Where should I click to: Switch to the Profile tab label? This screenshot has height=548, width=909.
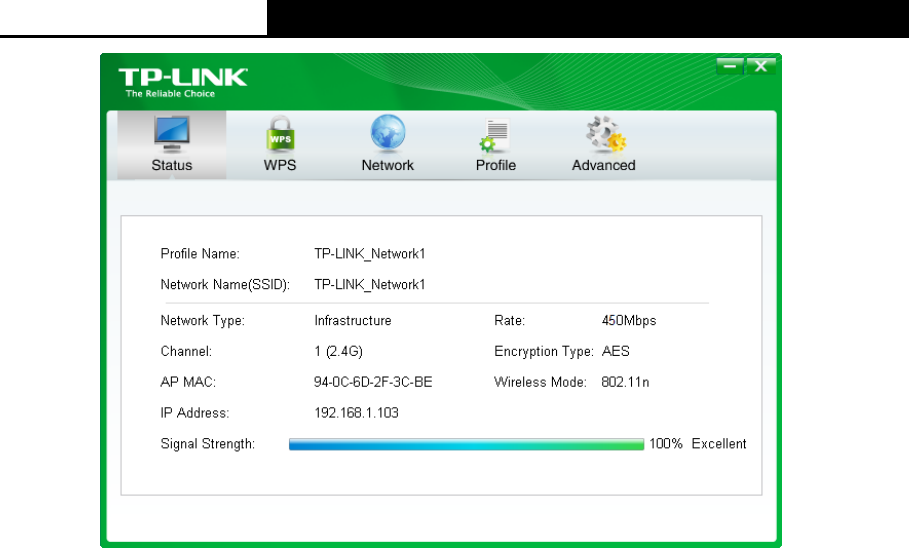pos(496,165)
